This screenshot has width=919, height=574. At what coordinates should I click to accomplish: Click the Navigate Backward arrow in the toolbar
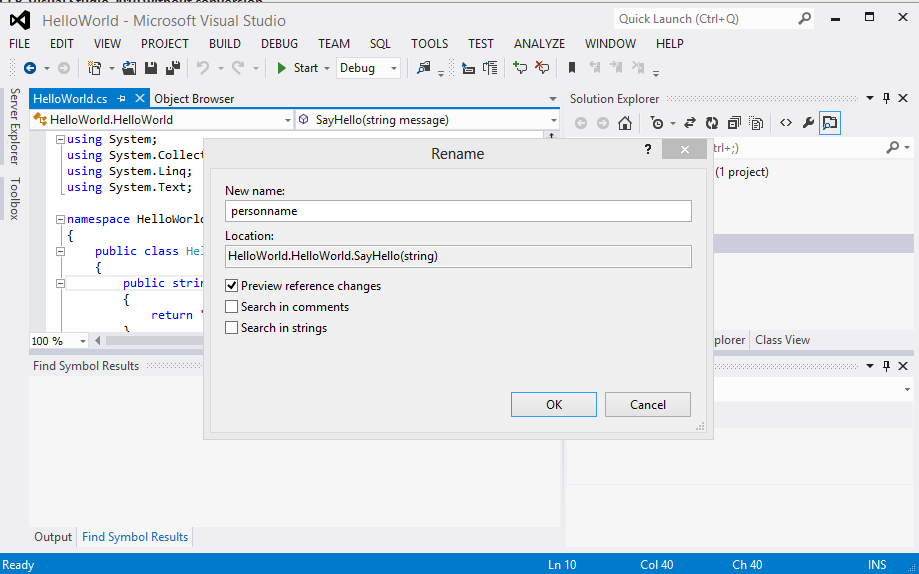pos(30,68)
